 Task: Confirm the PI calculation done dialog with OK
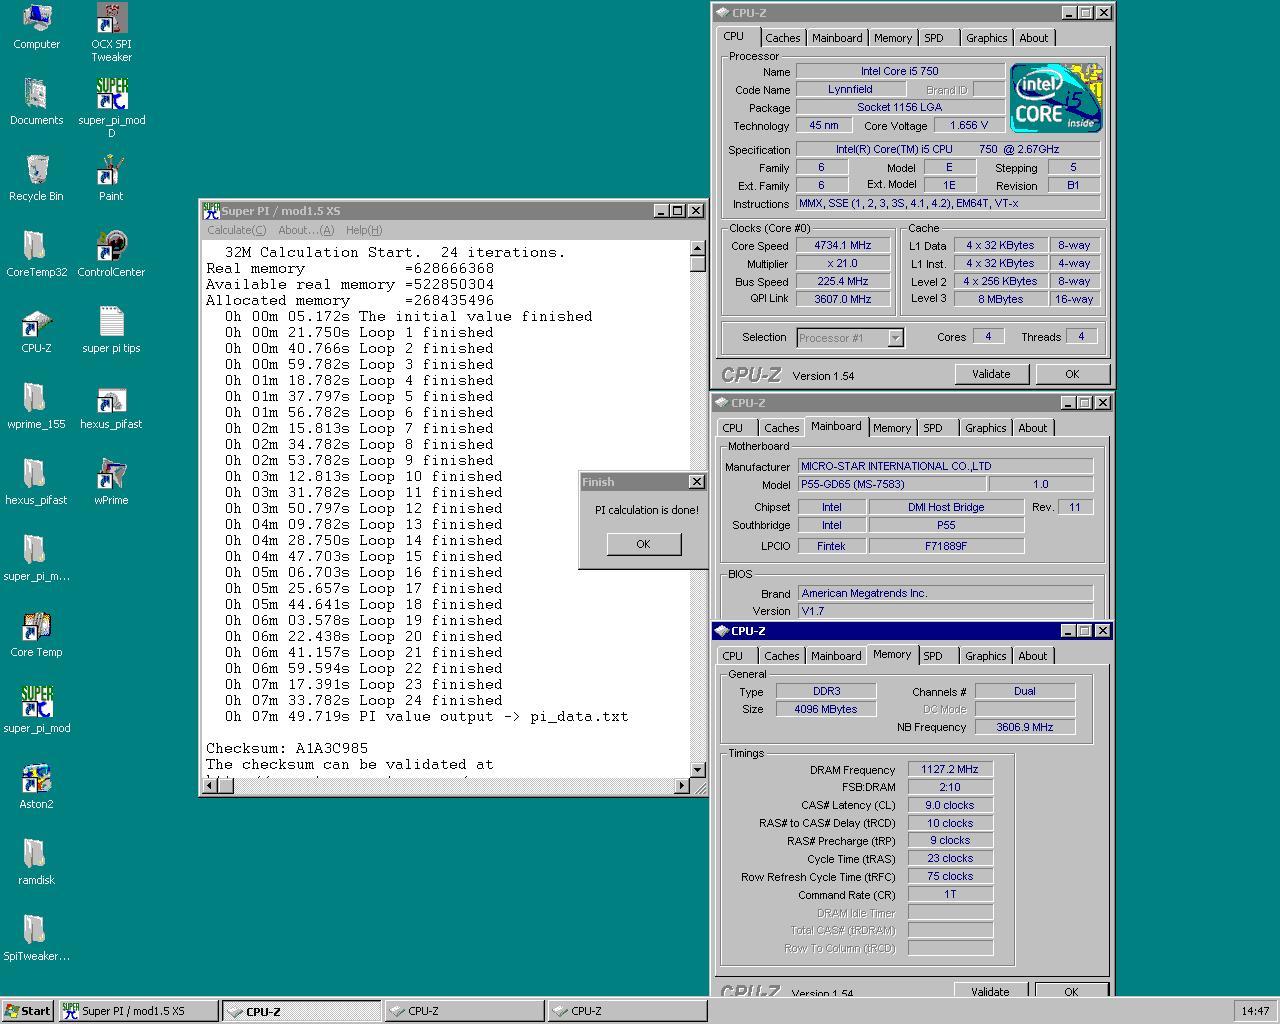pyautogui.click(x=643, y=544)
